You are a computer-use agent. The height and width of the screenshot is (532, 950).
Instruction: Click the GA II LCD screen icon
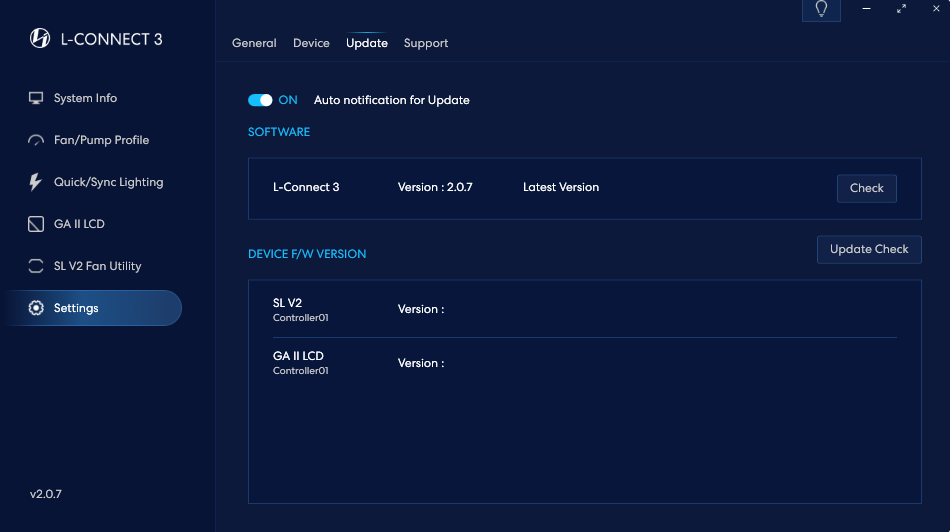pyautogui.click(x=36, y=224)
